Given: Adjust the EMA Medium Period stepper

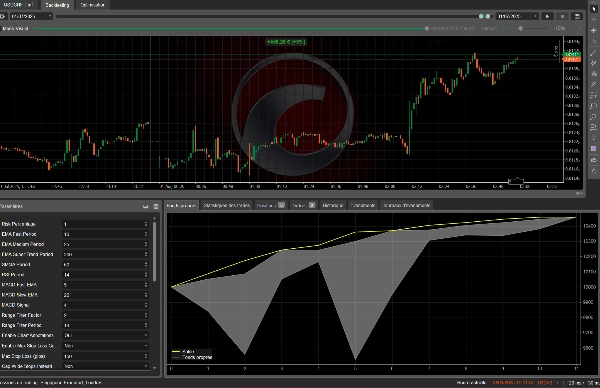Looking at the screenshot, I should (x=146, y=244).
